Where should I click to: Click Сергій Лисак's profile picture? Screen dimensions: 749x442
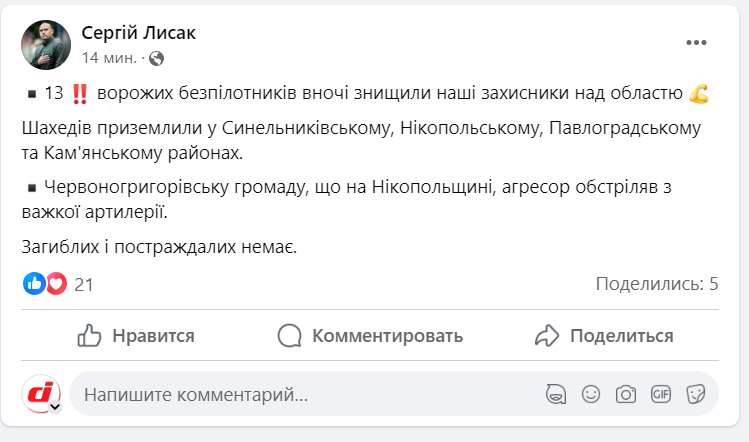pos(46,45)
